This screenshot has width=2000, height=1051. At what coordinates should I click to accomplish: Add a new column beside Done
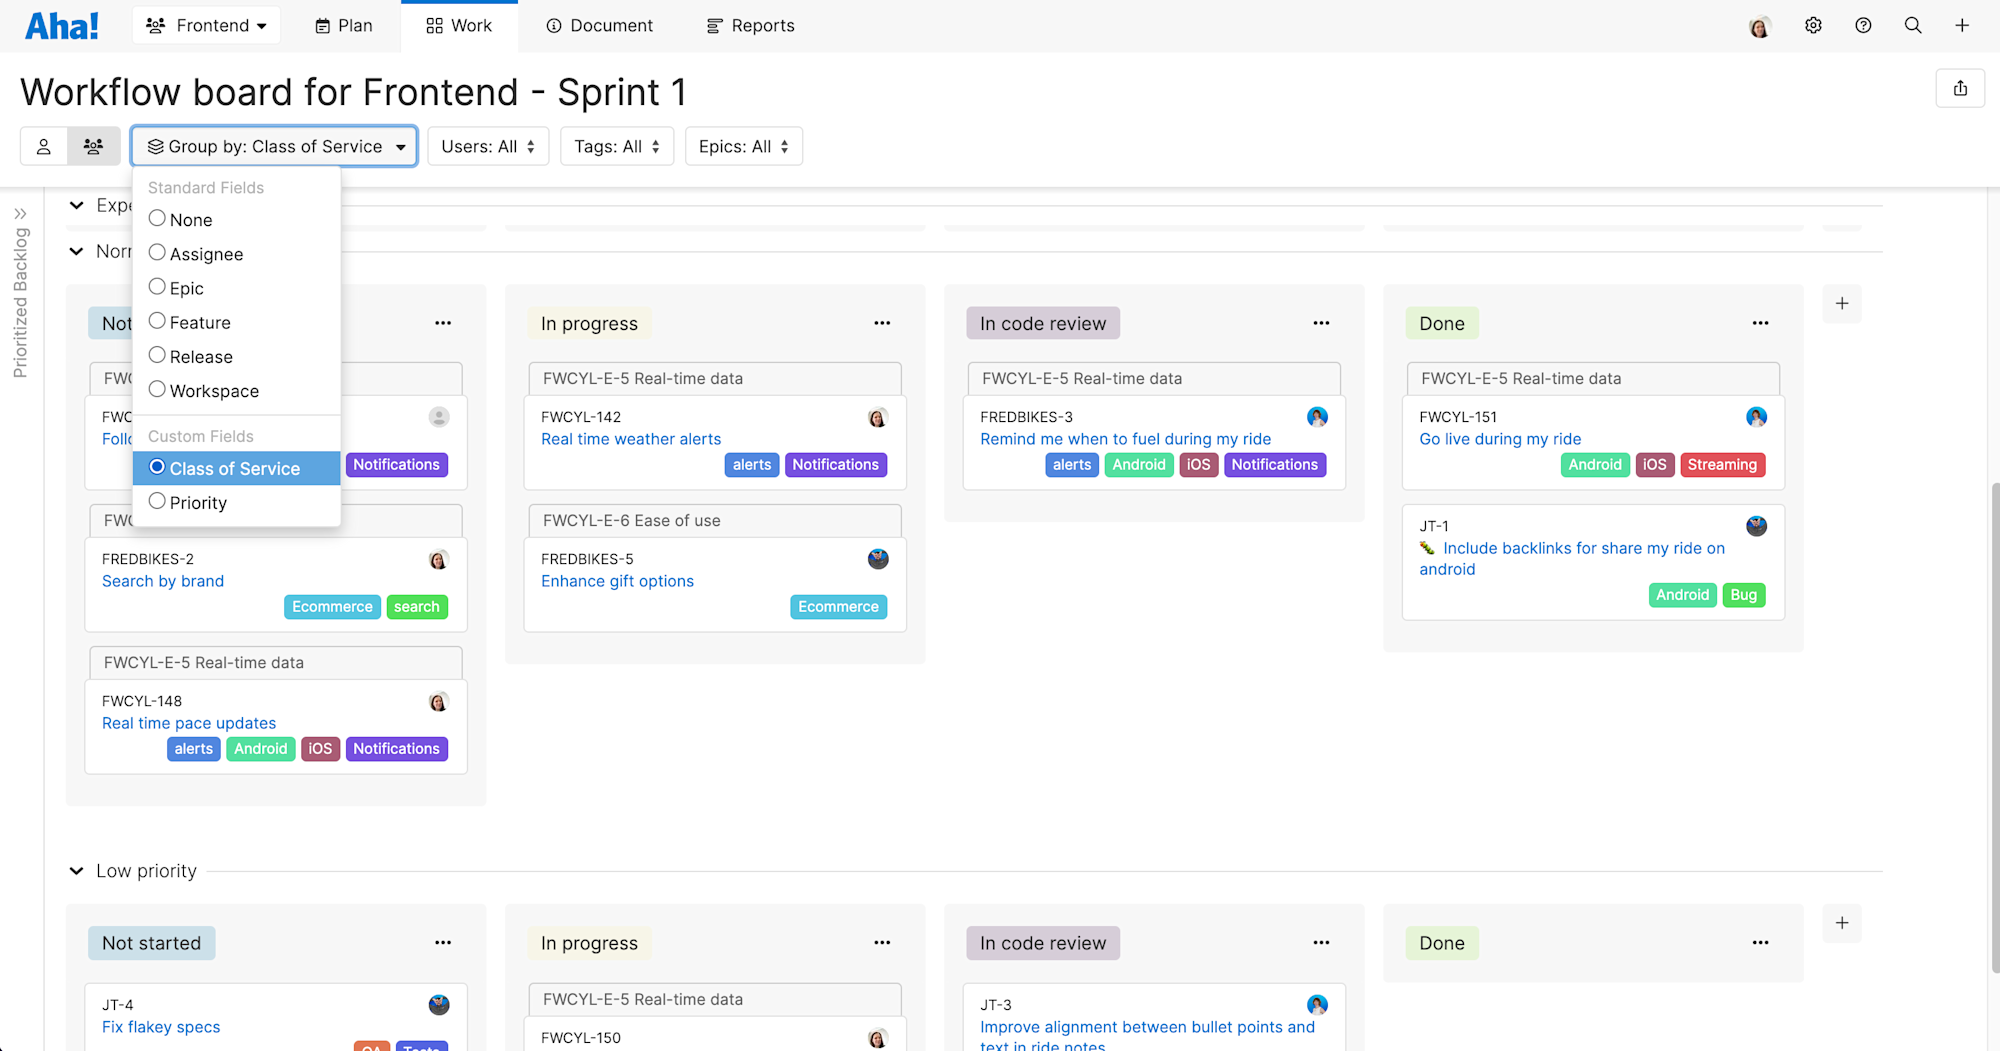[1842, 304]
